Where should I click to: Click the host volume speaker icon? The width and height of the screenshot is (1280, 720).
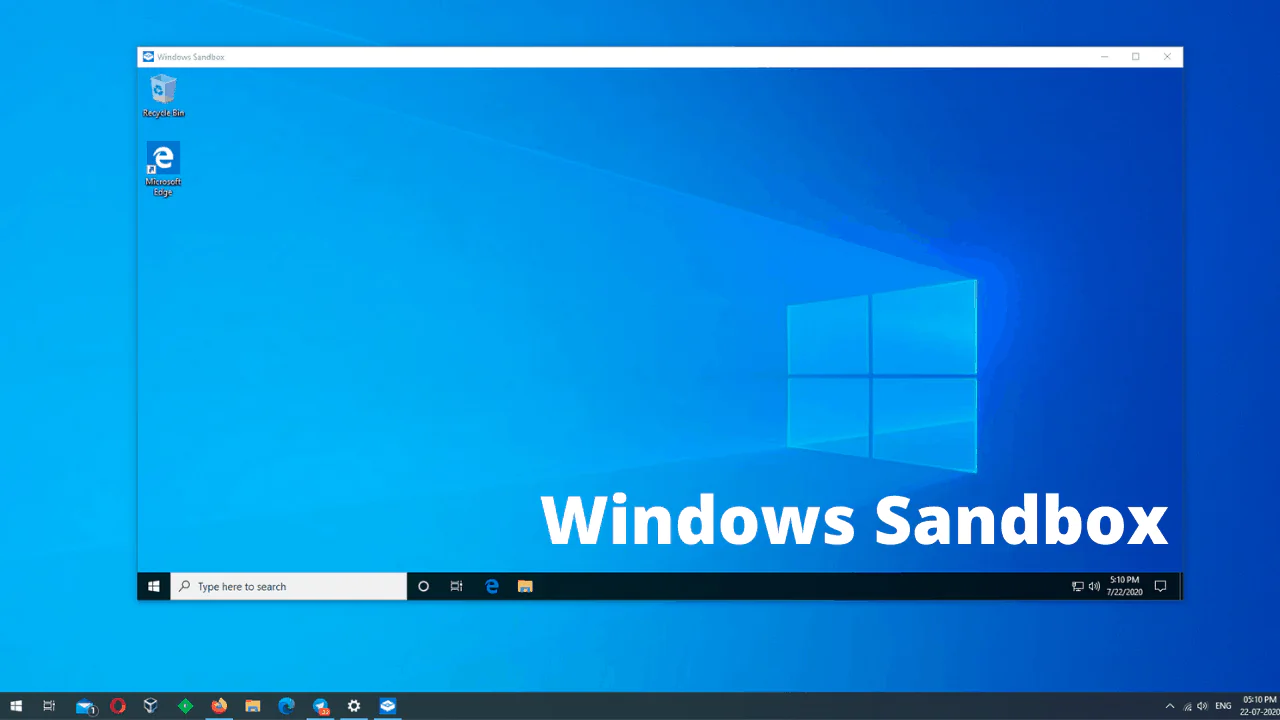click(x=1203, y=706)
